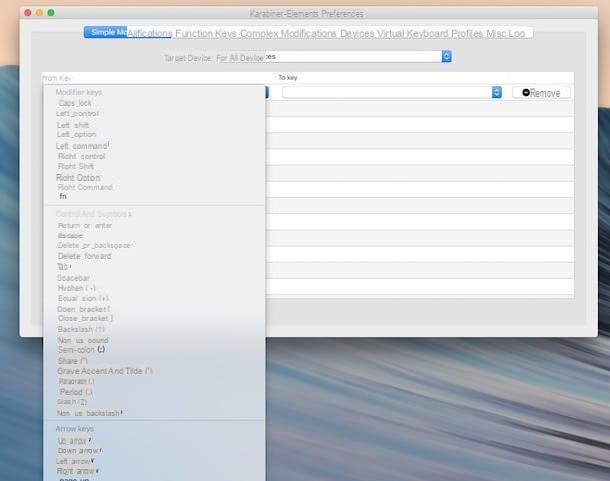Choose the Backslash entry
The image size is (610, 481).
click(x=81, y=329)
